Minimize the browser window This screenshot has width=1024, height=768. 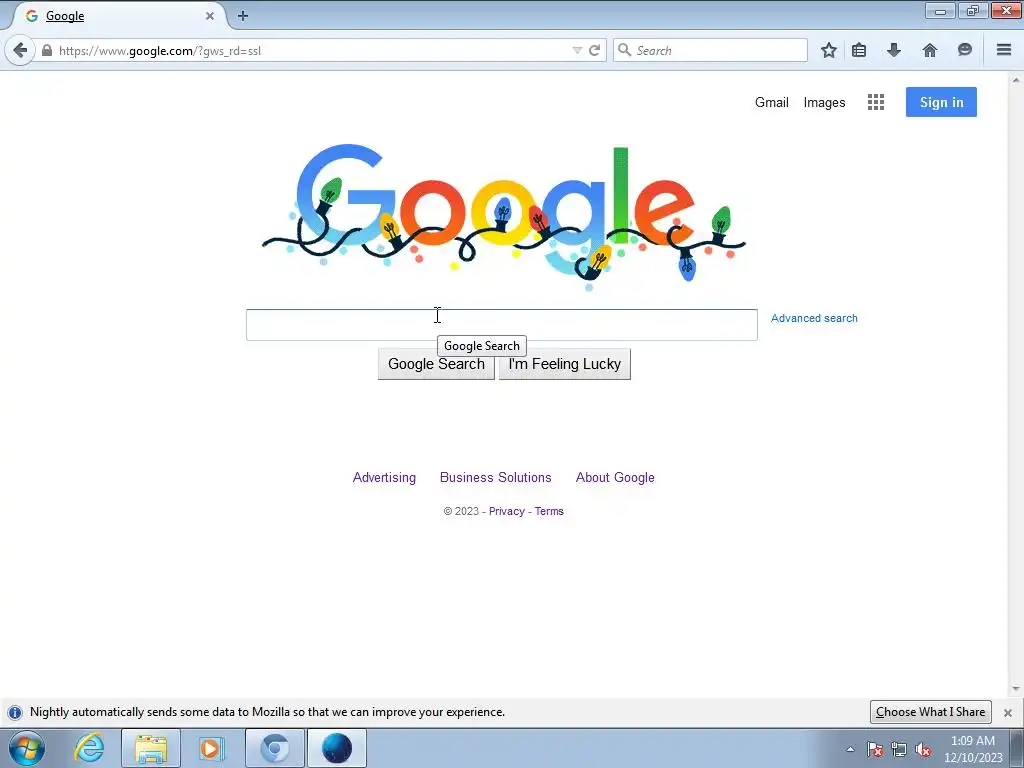click(940, 10)
